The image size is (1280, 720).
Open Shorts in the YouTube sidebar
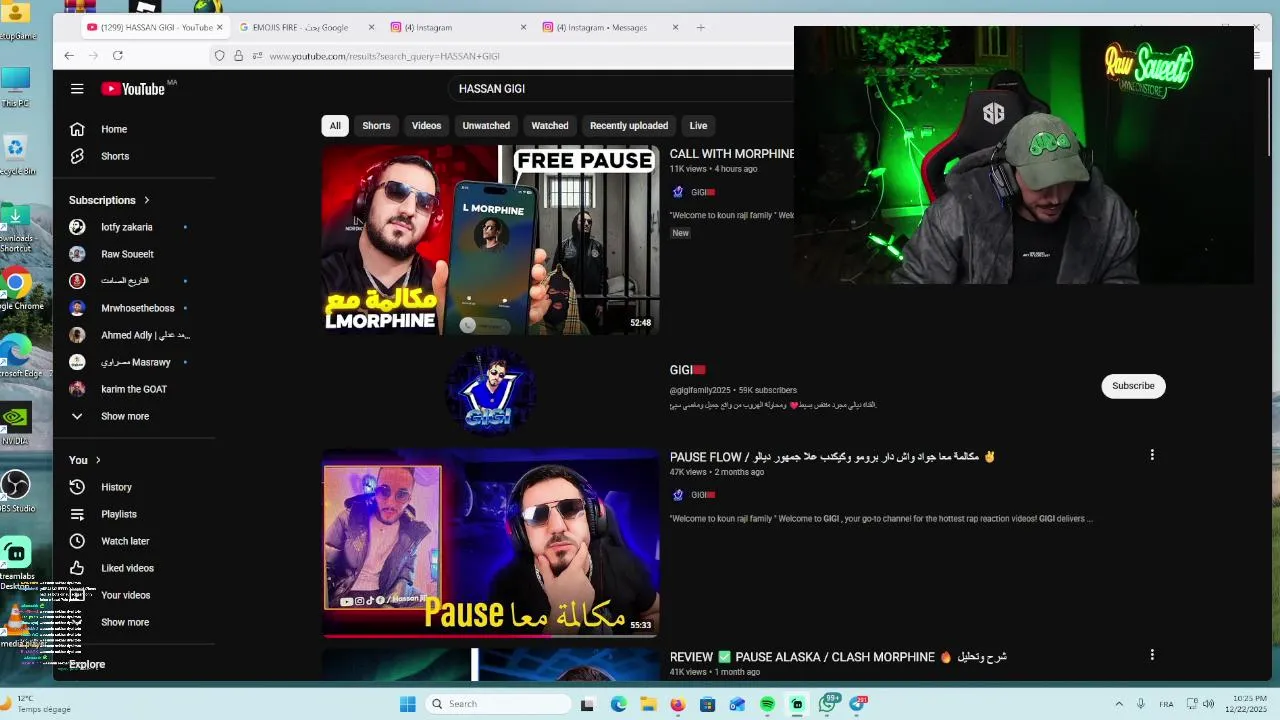[x=115, y=156]
